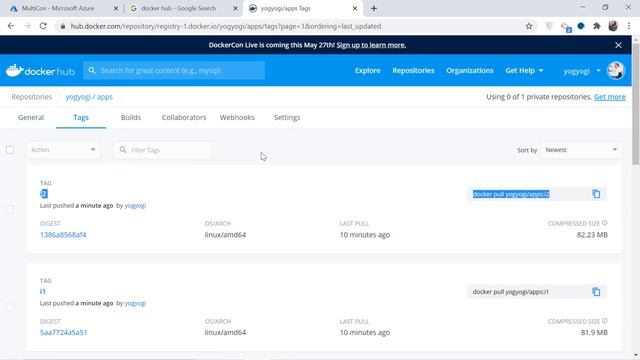Open the Collaborators tab
The height and width of the screenshot is (360, 640).
pyautogui.click(x=184, y=117)
